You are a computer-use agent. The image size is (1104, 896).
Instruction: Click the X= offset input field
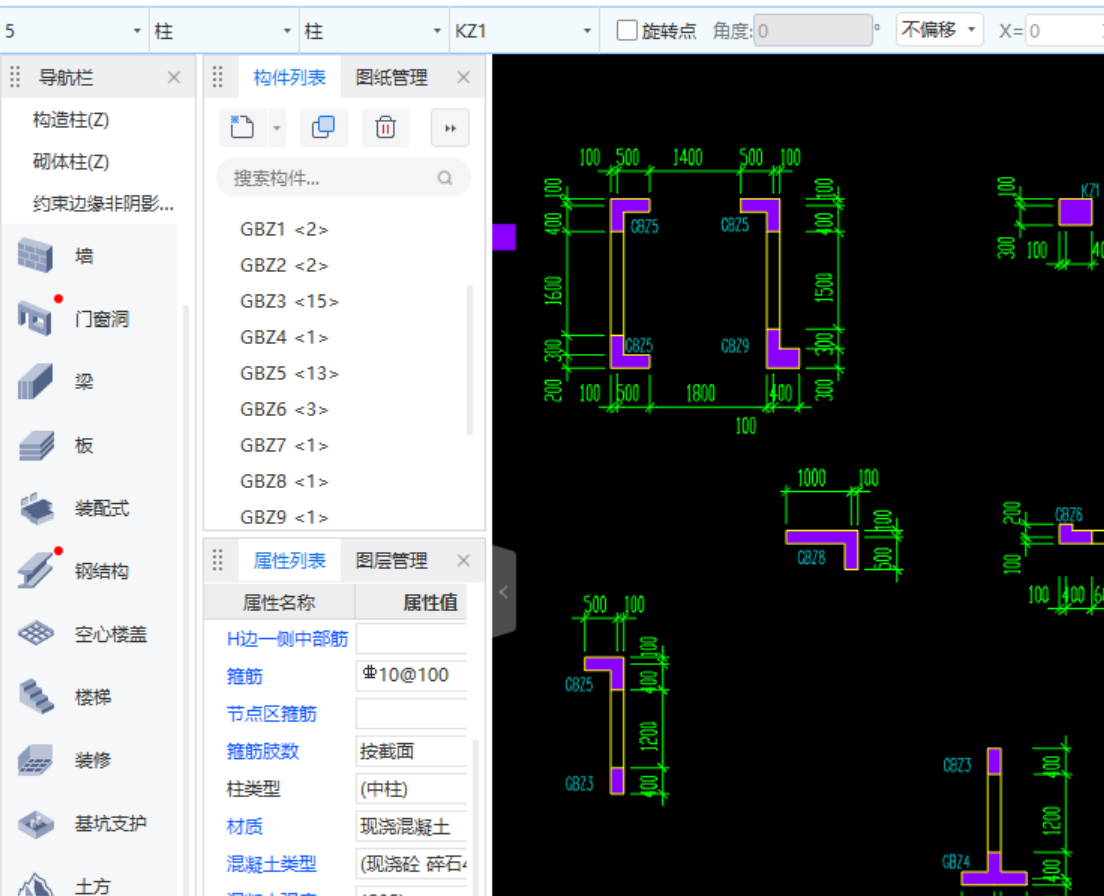pos(1064,30)
